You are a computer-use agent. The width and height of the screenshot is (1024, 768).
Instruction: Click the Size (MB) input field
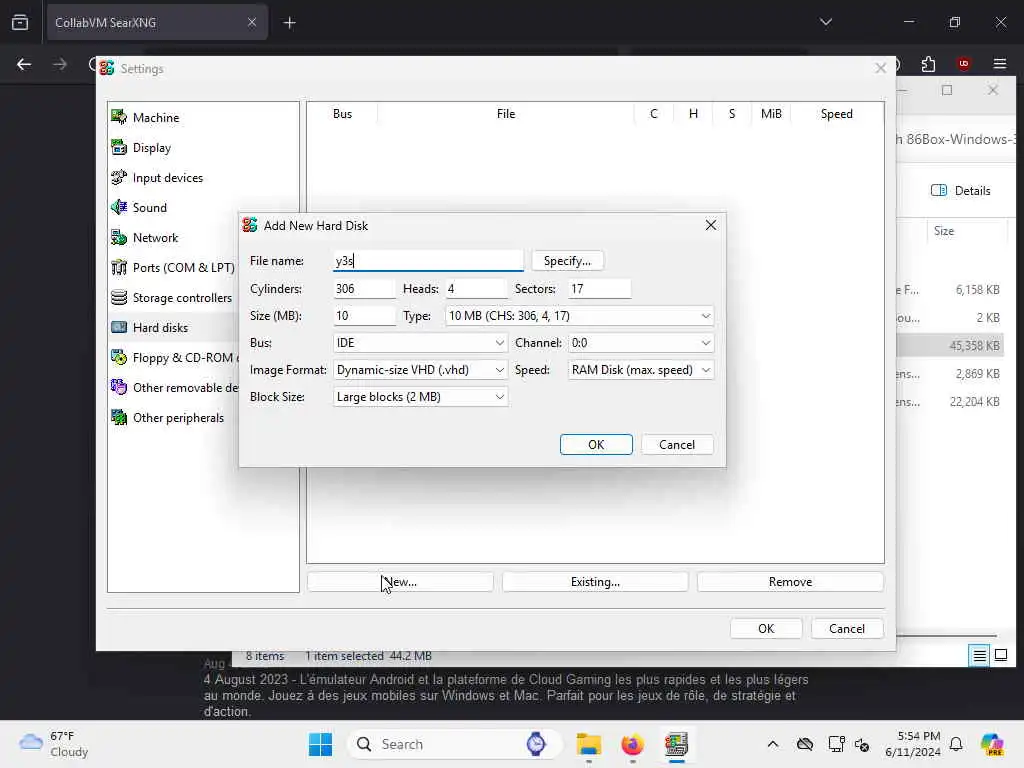pos(364,316)
